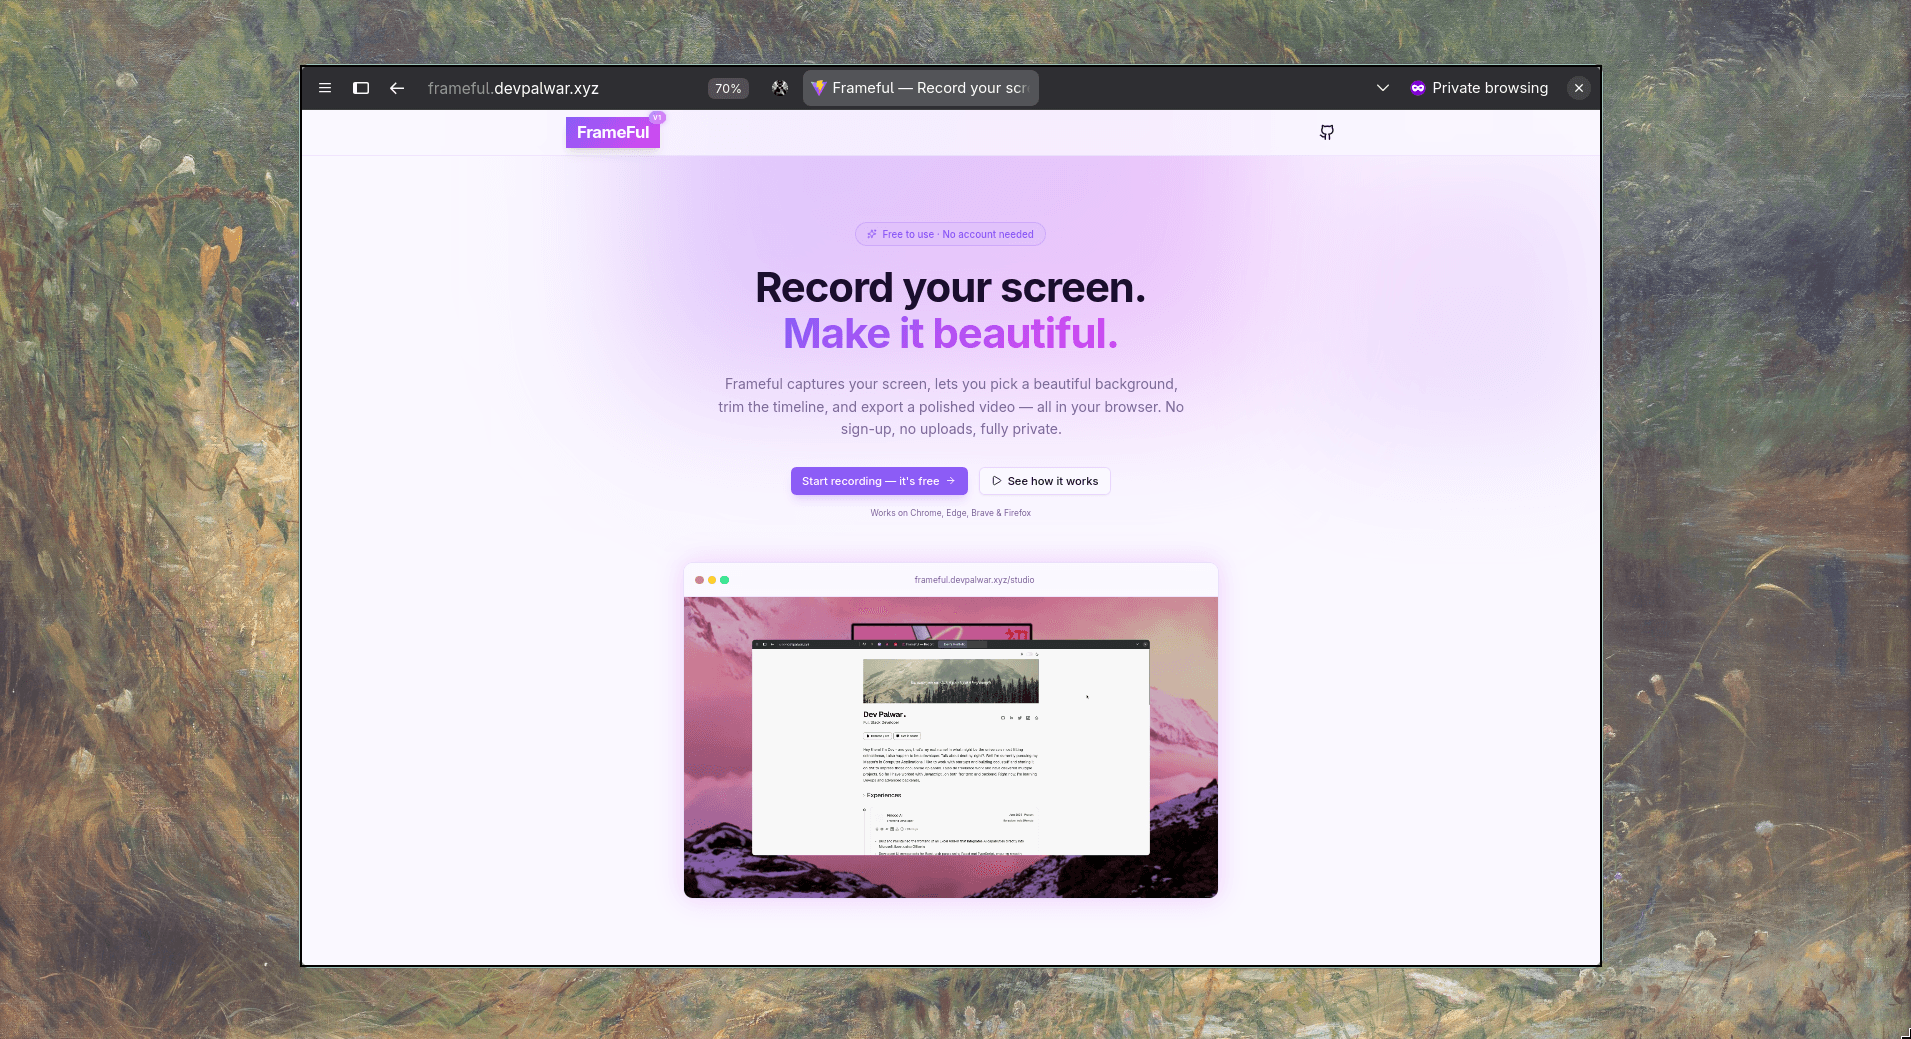Click the green maximize dot in the demo mockup
Screen dimensions: 1911x1039
pyautogui.click(x=725, y=580)
